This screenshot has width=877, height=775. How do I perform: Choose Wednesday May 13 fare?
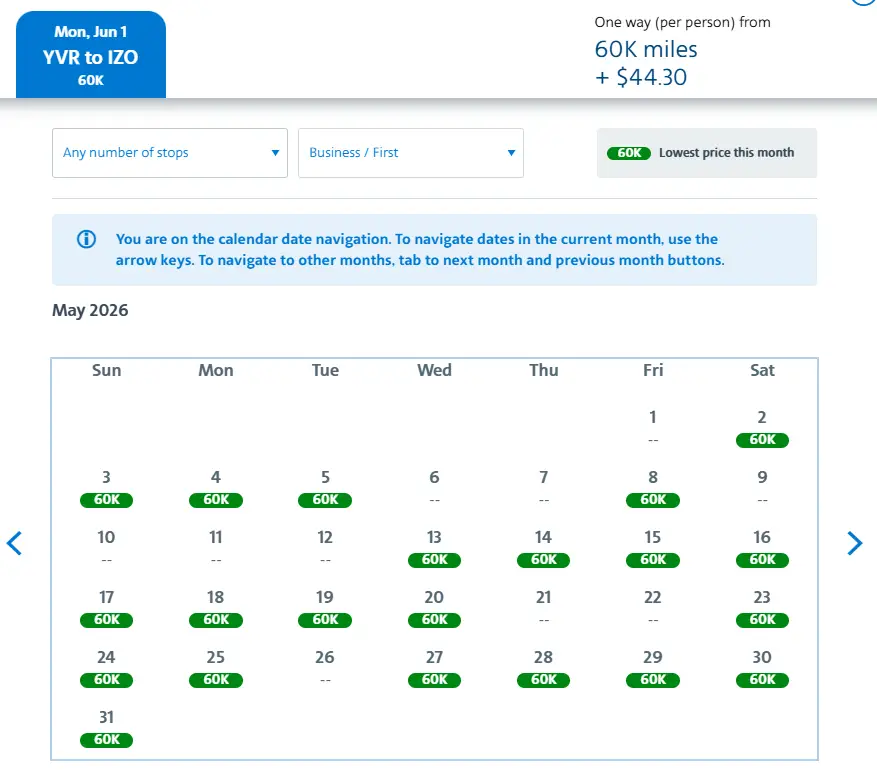434,548
